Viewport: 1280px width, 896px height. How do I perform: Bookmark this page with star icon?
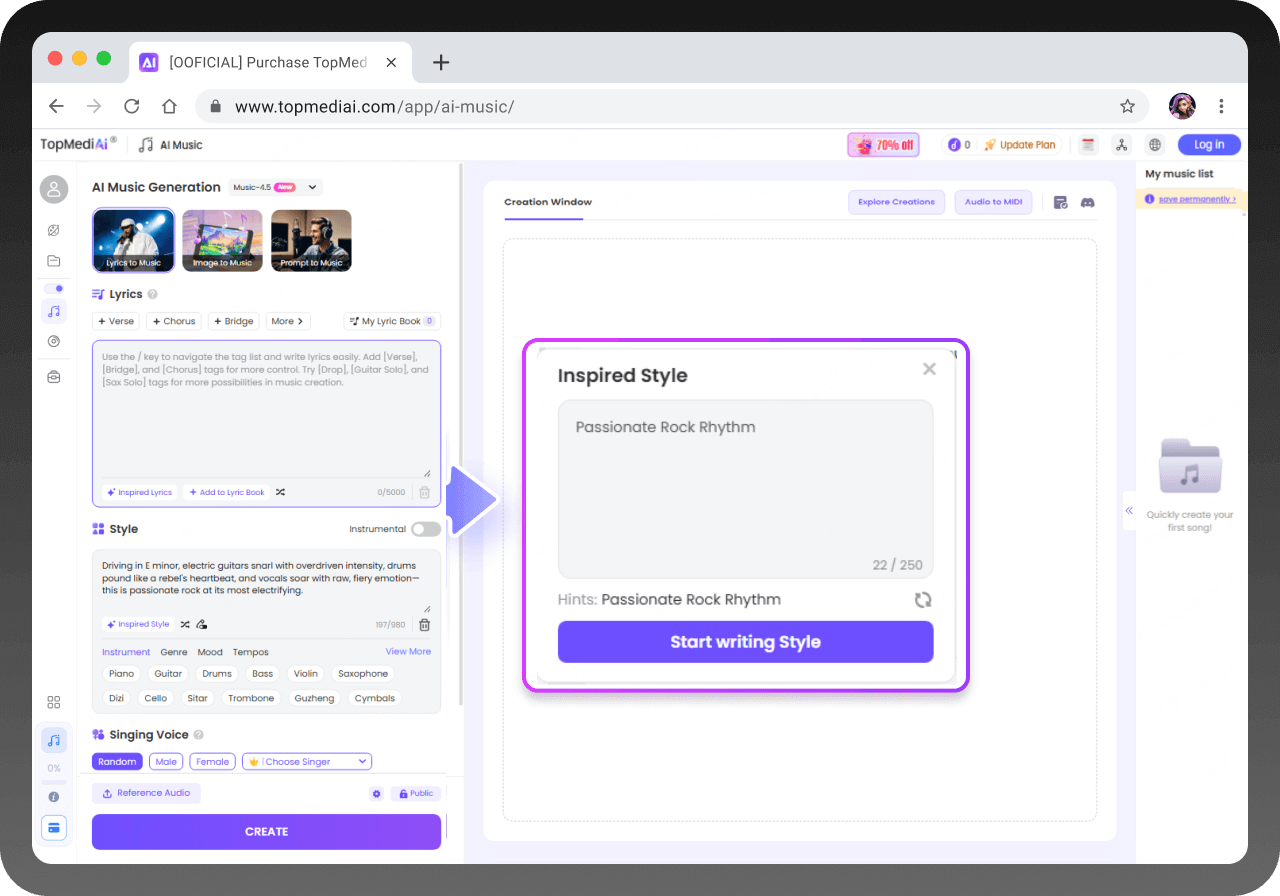(1127, 106)
